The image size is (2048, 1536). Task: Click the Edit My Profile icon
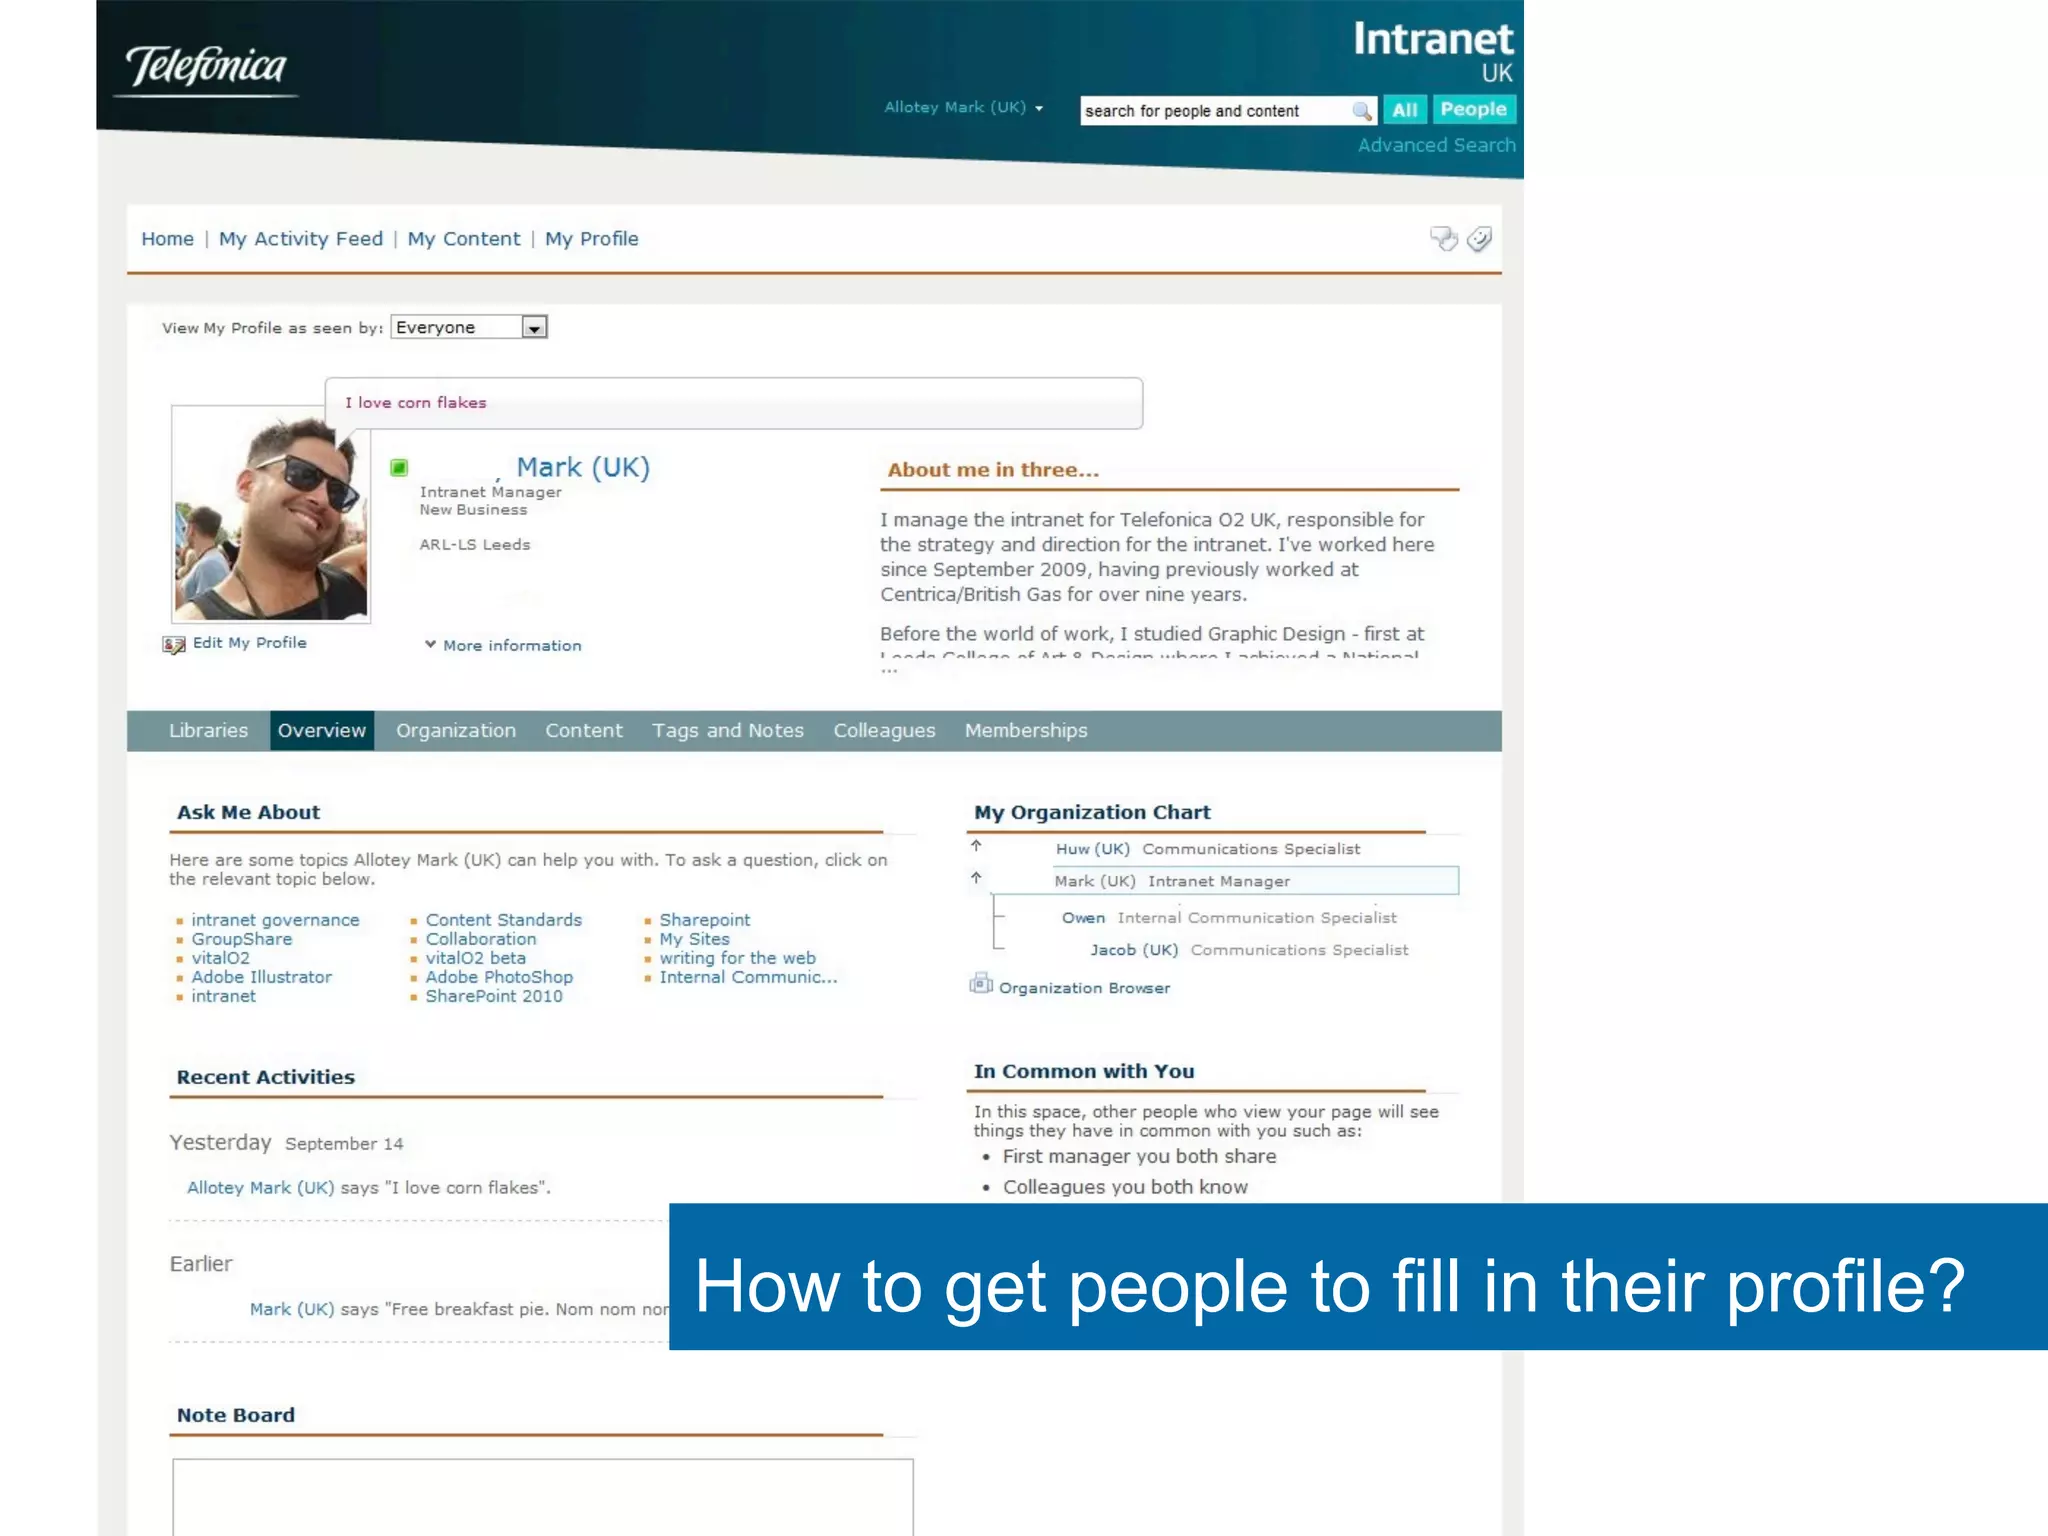(x=174, y=644)
